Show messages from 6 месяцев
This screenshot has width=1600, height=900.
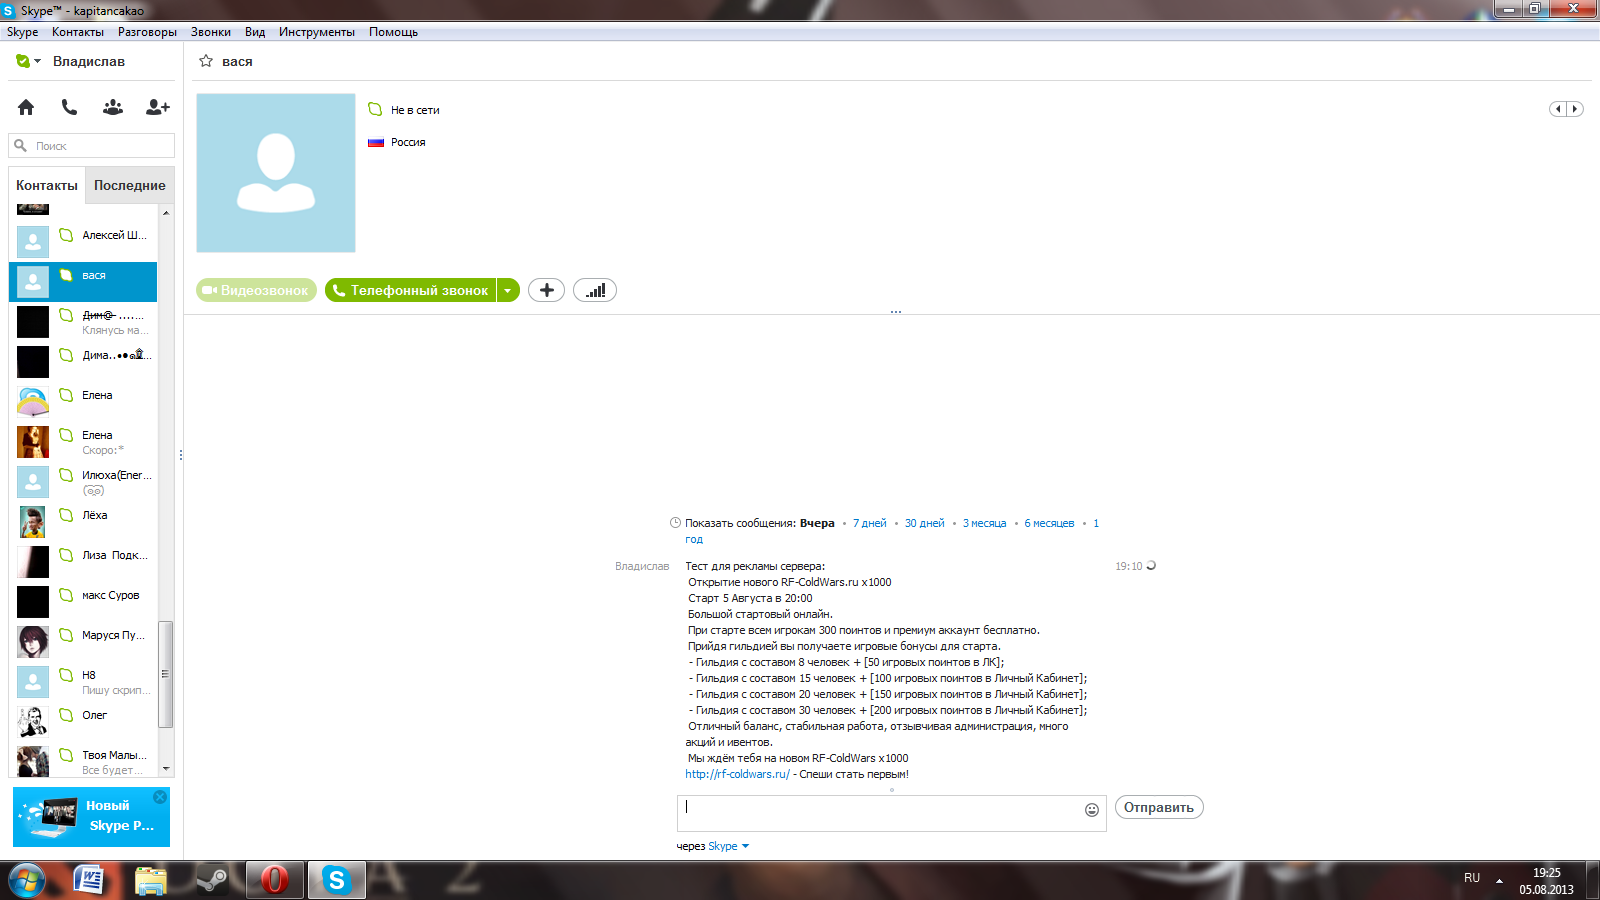pos(1049,523)
